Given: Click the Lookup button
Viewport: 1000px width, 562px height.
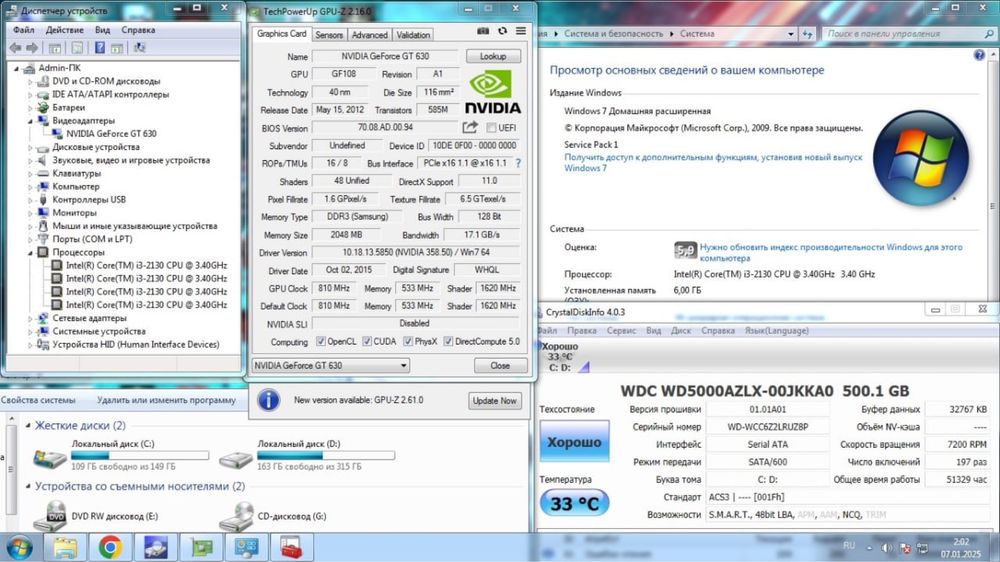Looking at the screenshot, I should coord(493,56).
